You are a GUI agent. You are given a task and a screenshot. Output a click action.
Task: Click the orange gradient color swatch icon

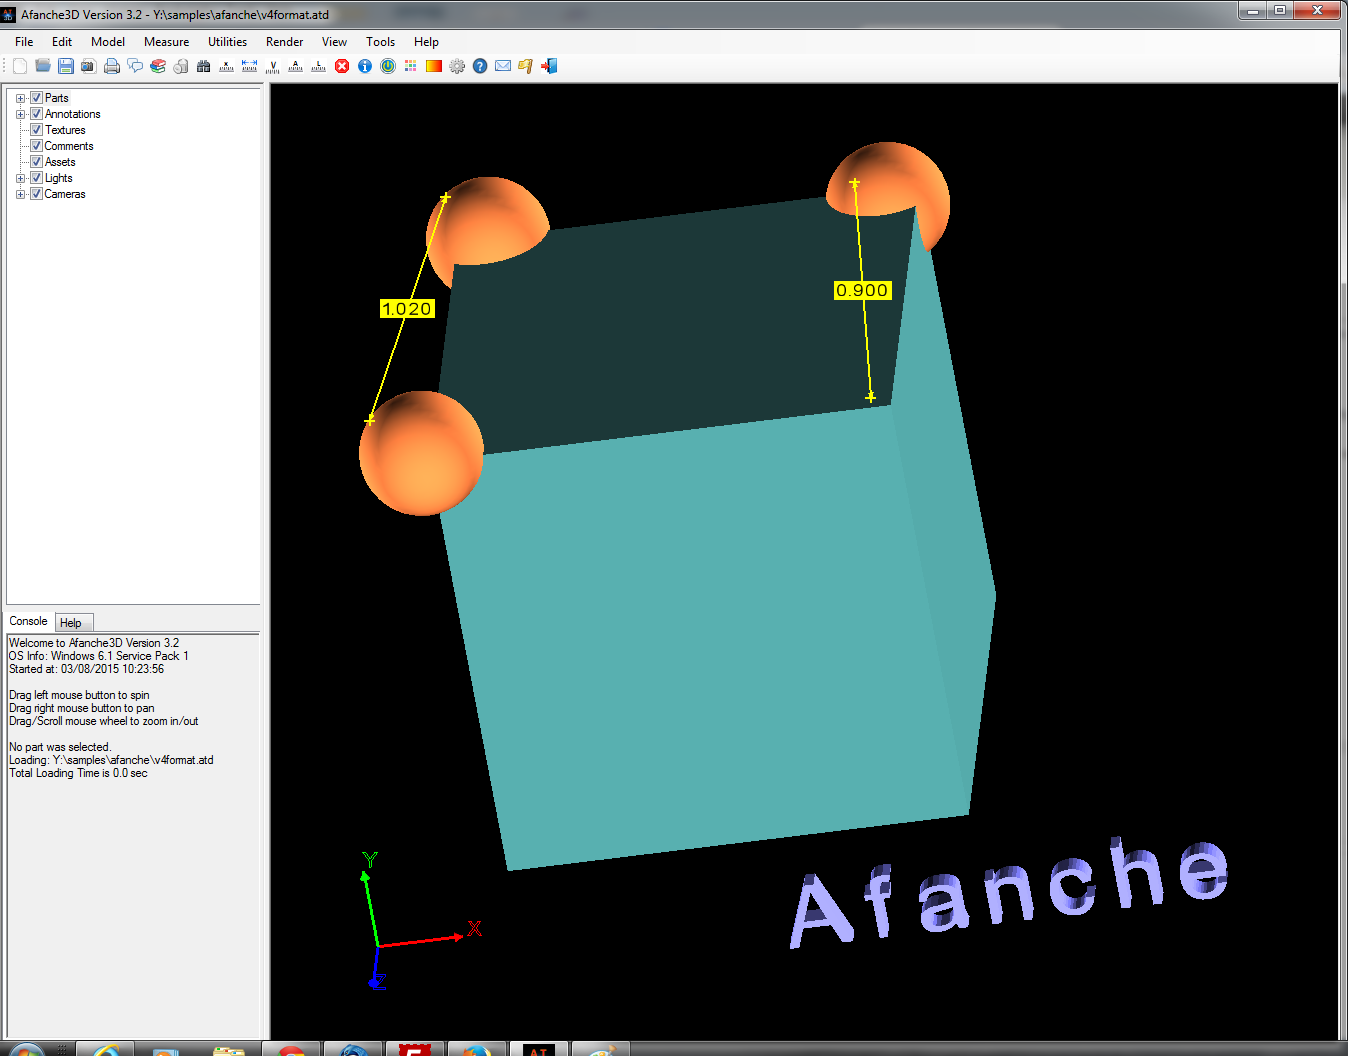(x=434, y=66)
